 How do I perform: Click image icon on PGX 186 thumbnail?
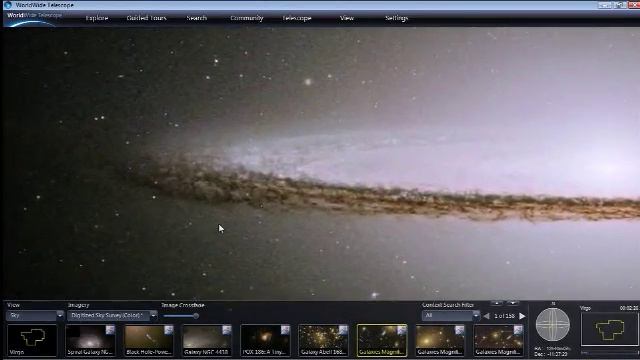(x=285, y=330)
